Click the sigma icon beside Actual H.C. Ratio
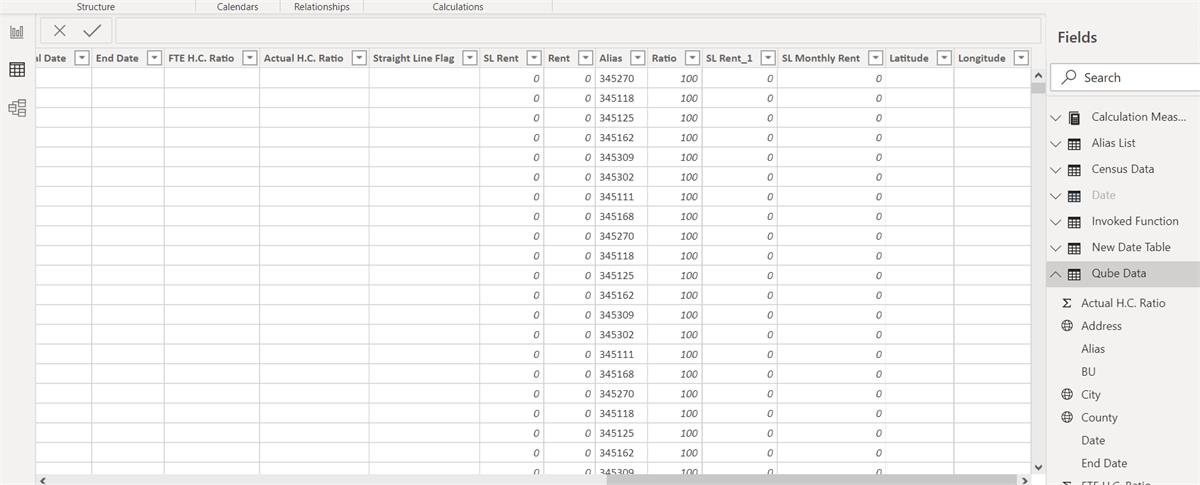 click(1067, 303)
